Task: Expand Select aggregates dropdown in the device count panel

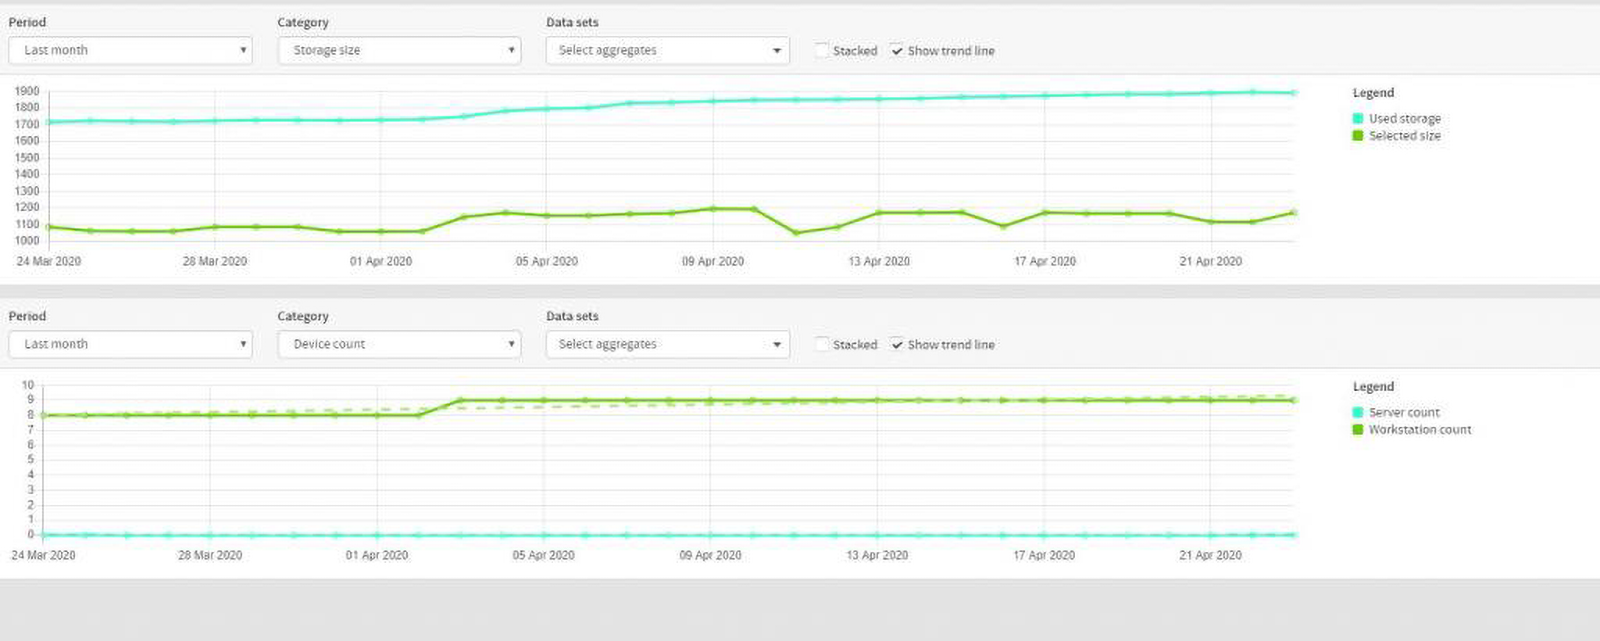Action: pos(667,344)
